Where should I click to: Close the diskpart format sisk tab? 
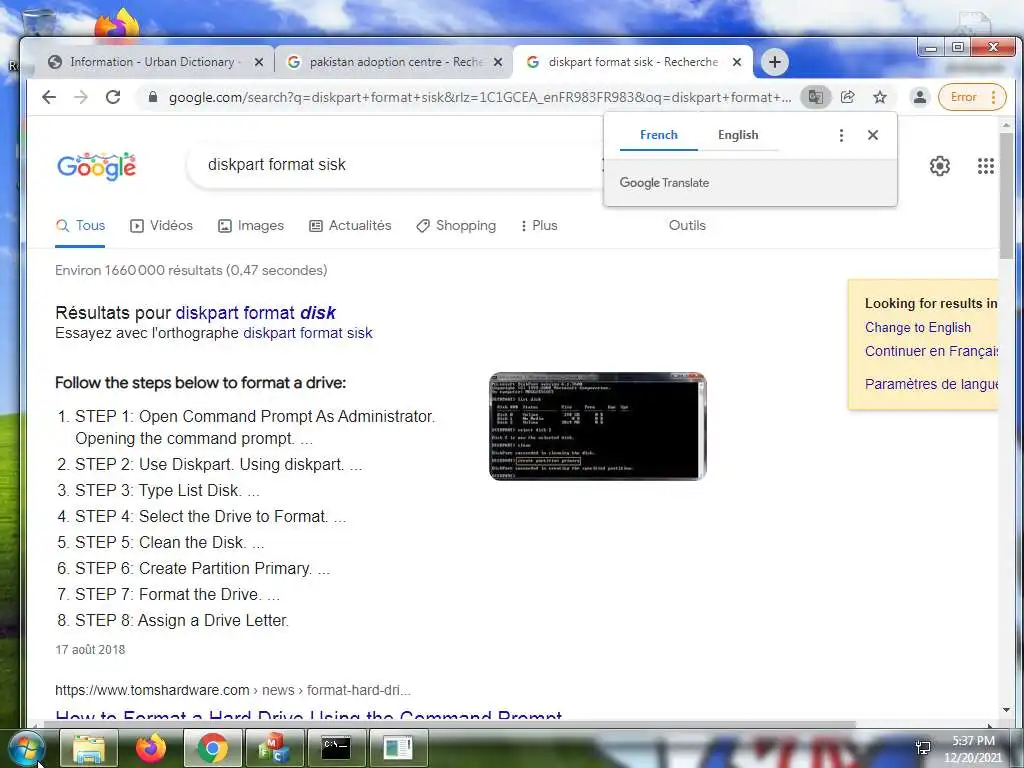[737, 62]
